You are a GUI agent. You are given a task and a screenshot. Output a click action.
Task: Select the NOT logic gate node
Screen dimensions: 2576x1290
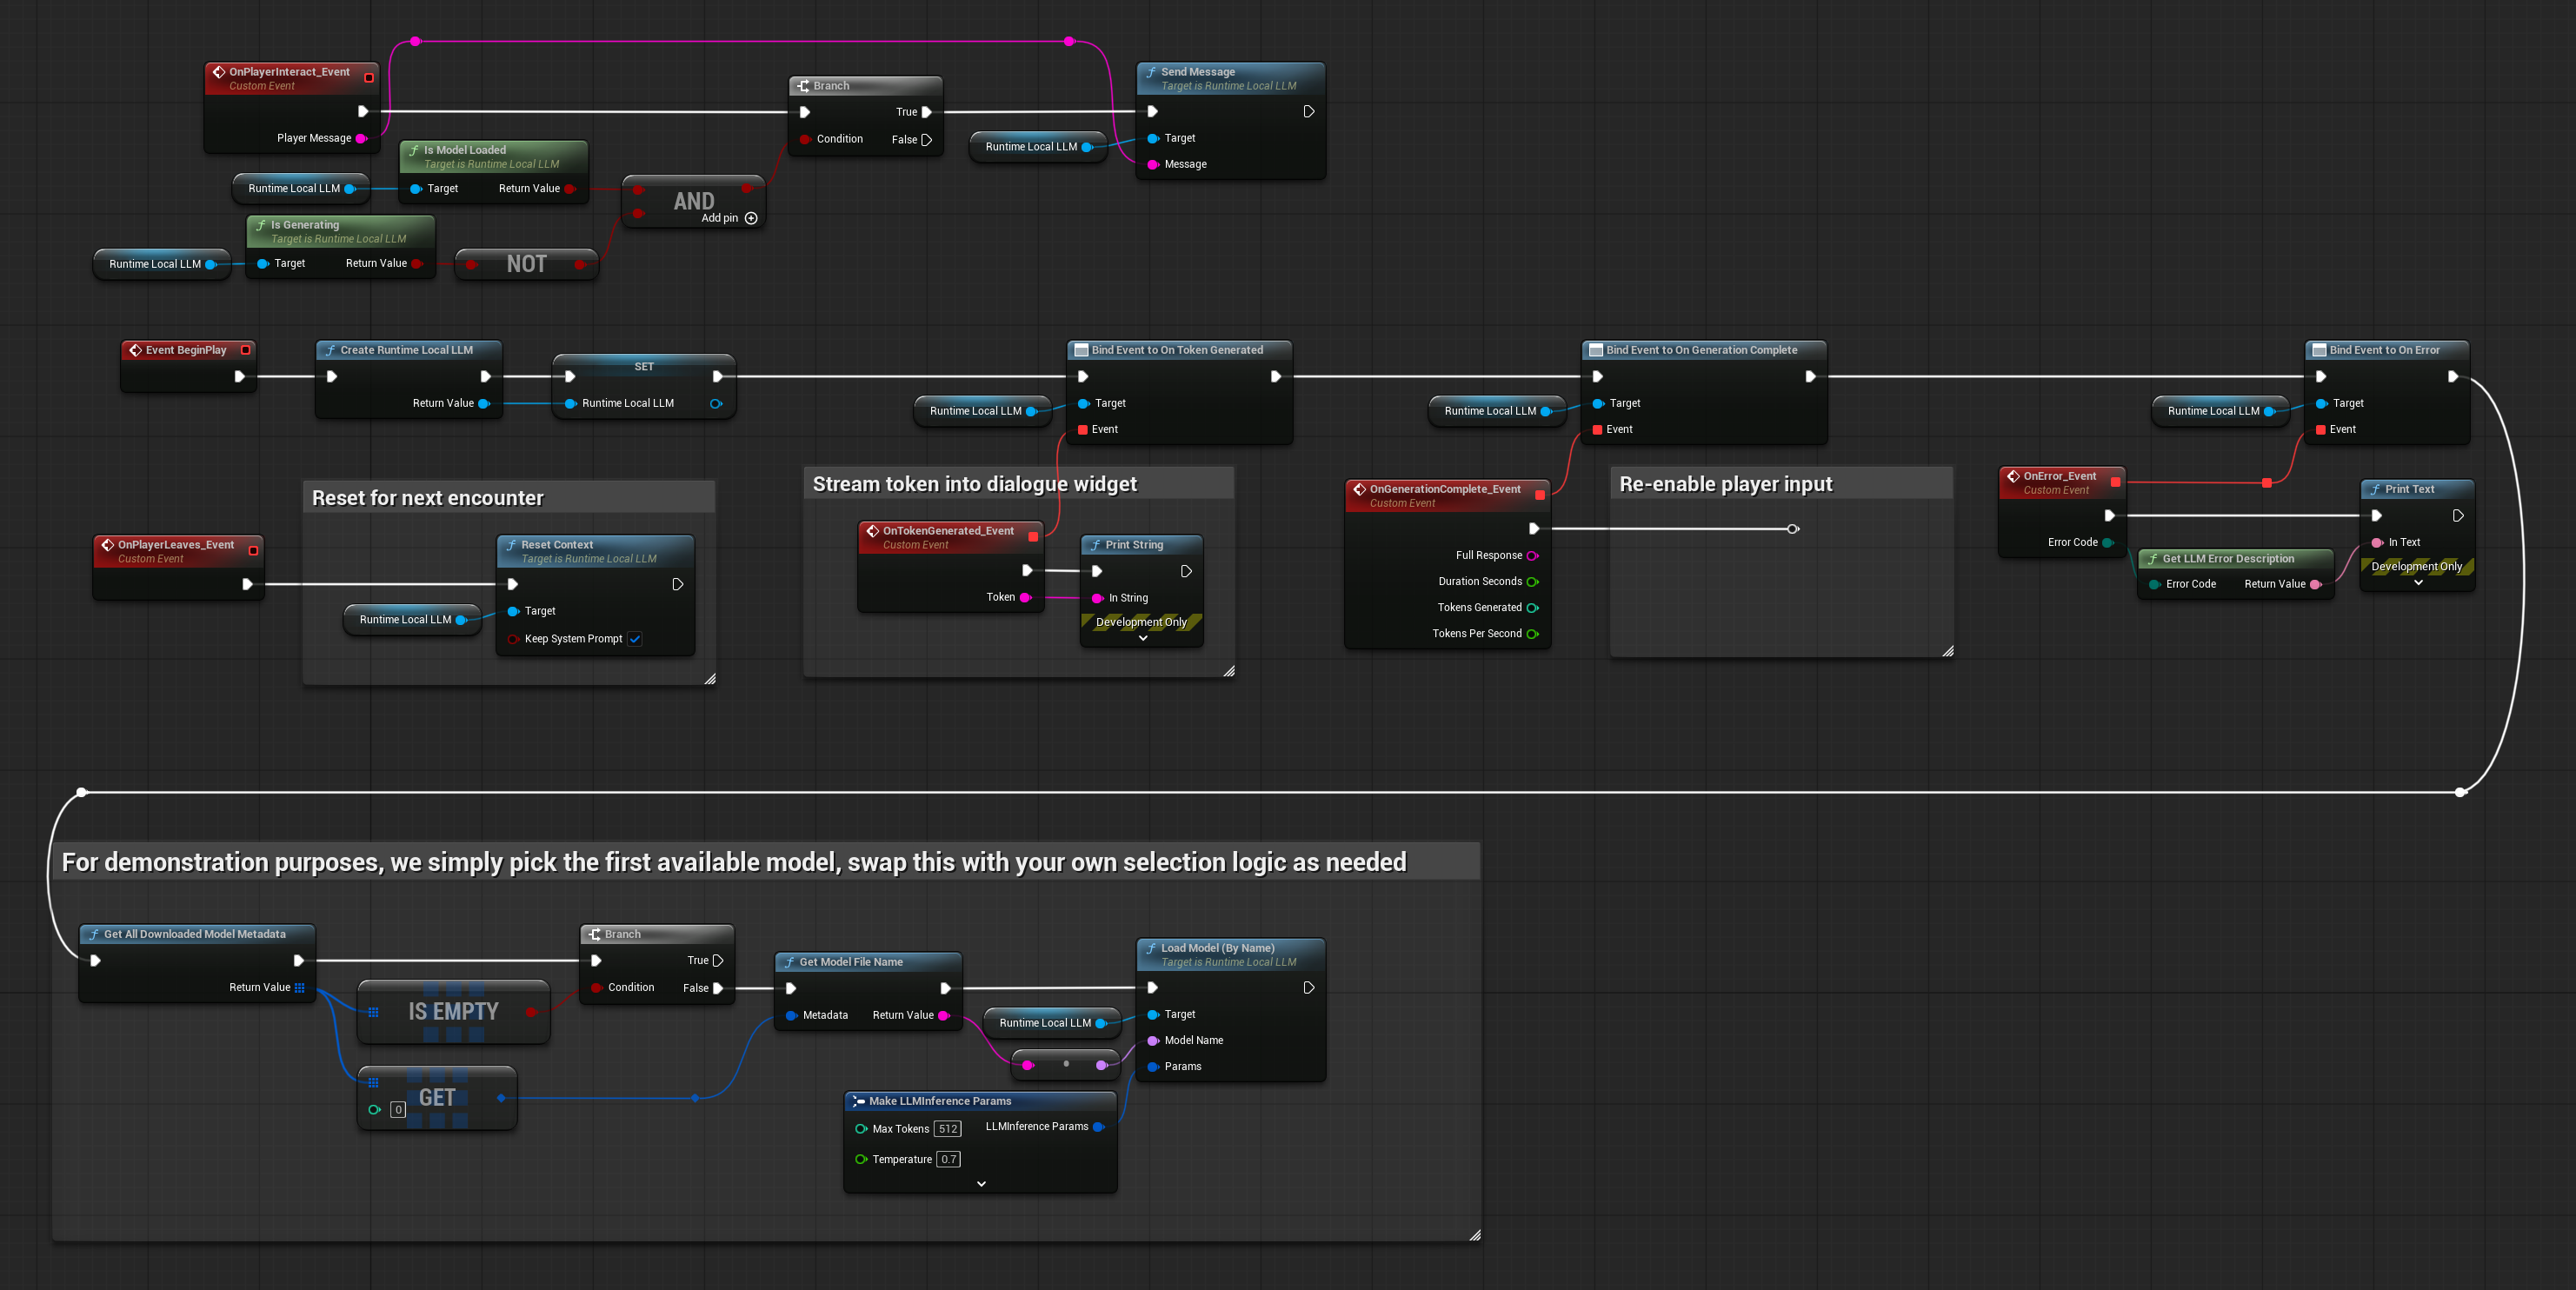(x=525, y=263)
